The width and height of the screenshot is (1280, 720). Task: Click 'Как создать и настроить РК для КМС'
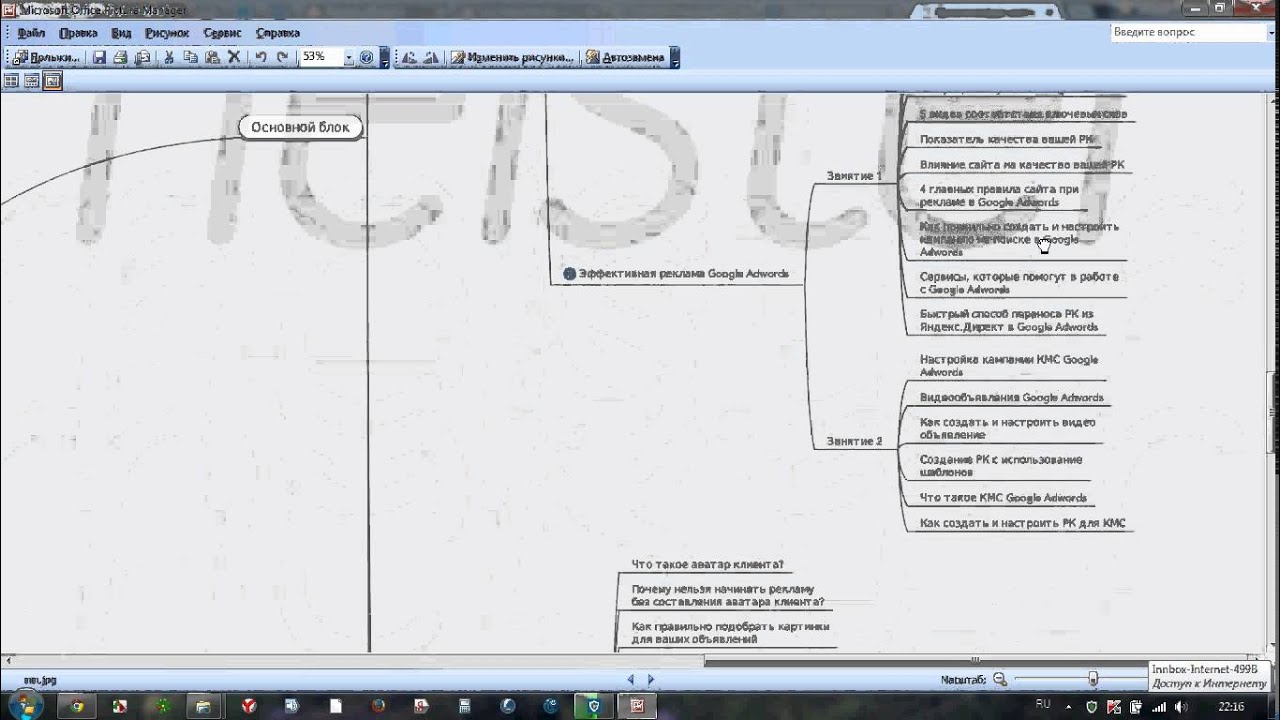[1022, 523]
